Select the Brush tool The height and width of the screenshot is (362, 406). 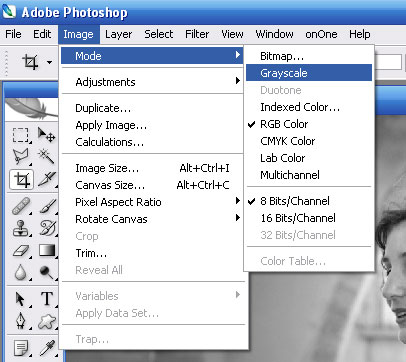click(47, 205)
